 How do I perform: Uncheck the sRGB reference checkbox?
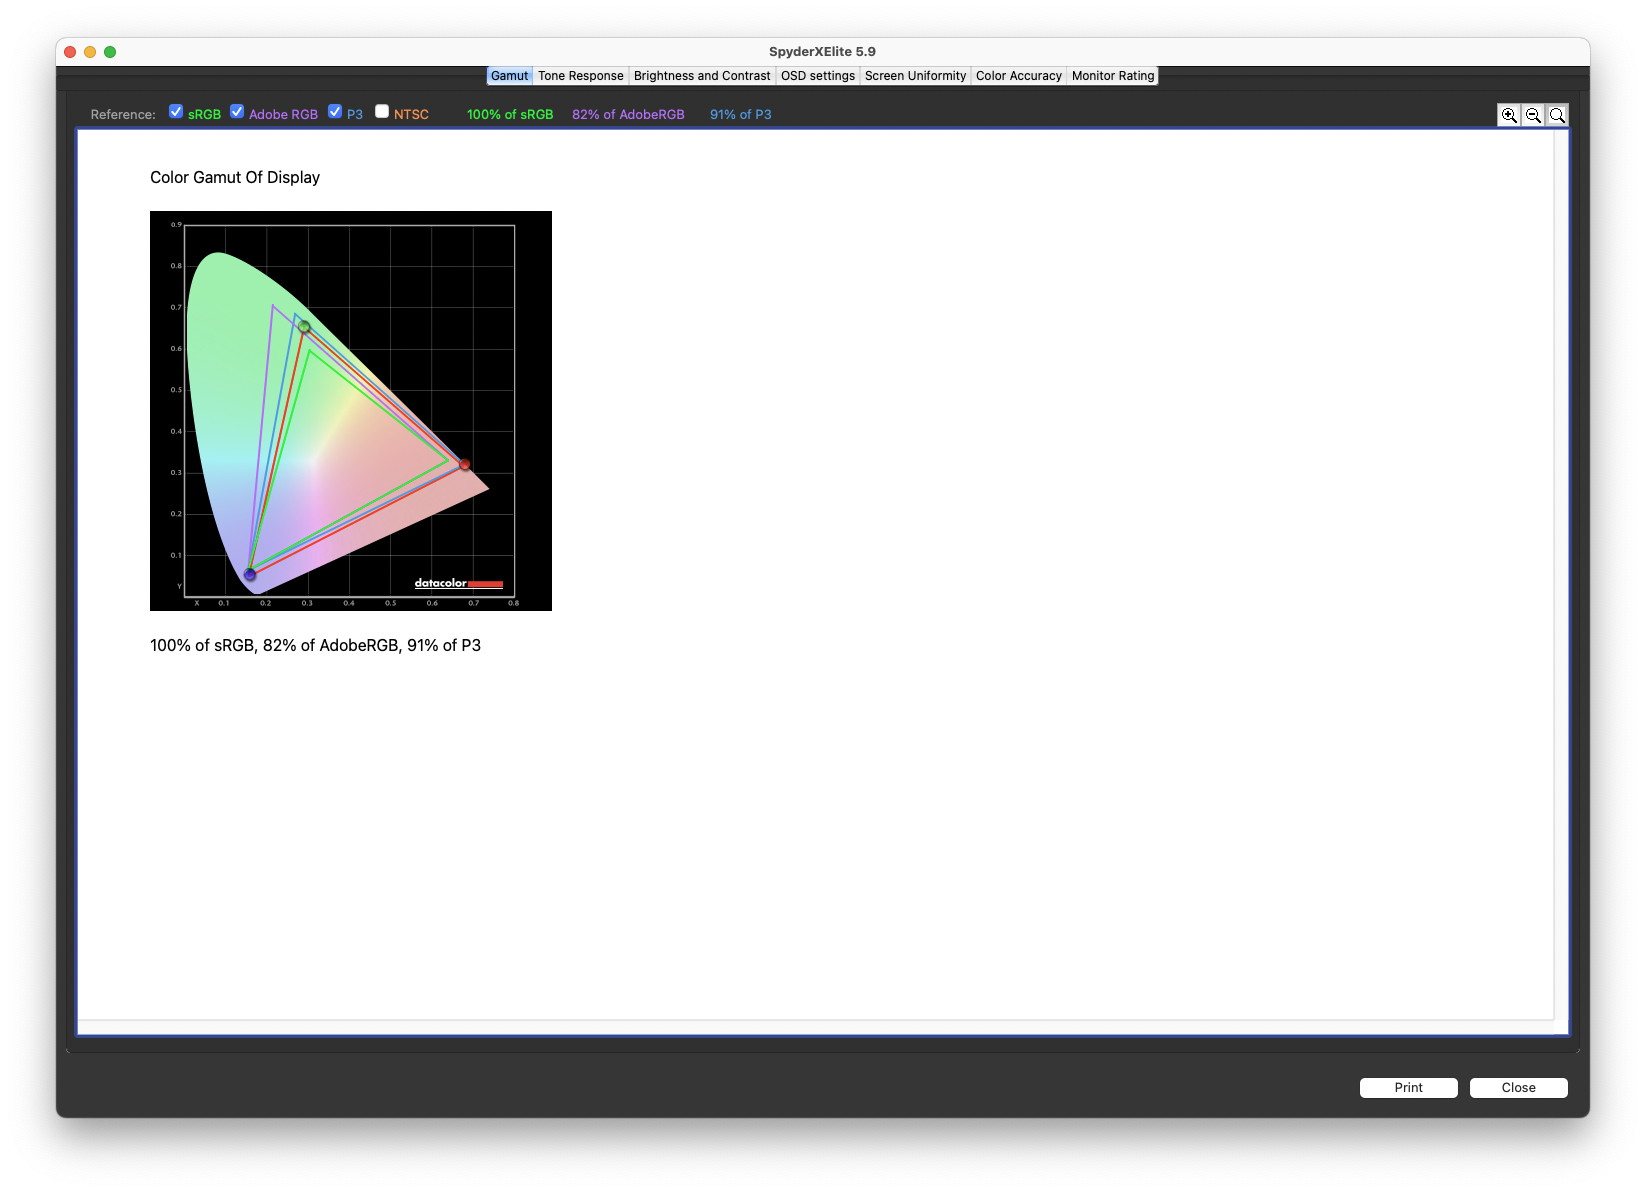tap(176, 111)
